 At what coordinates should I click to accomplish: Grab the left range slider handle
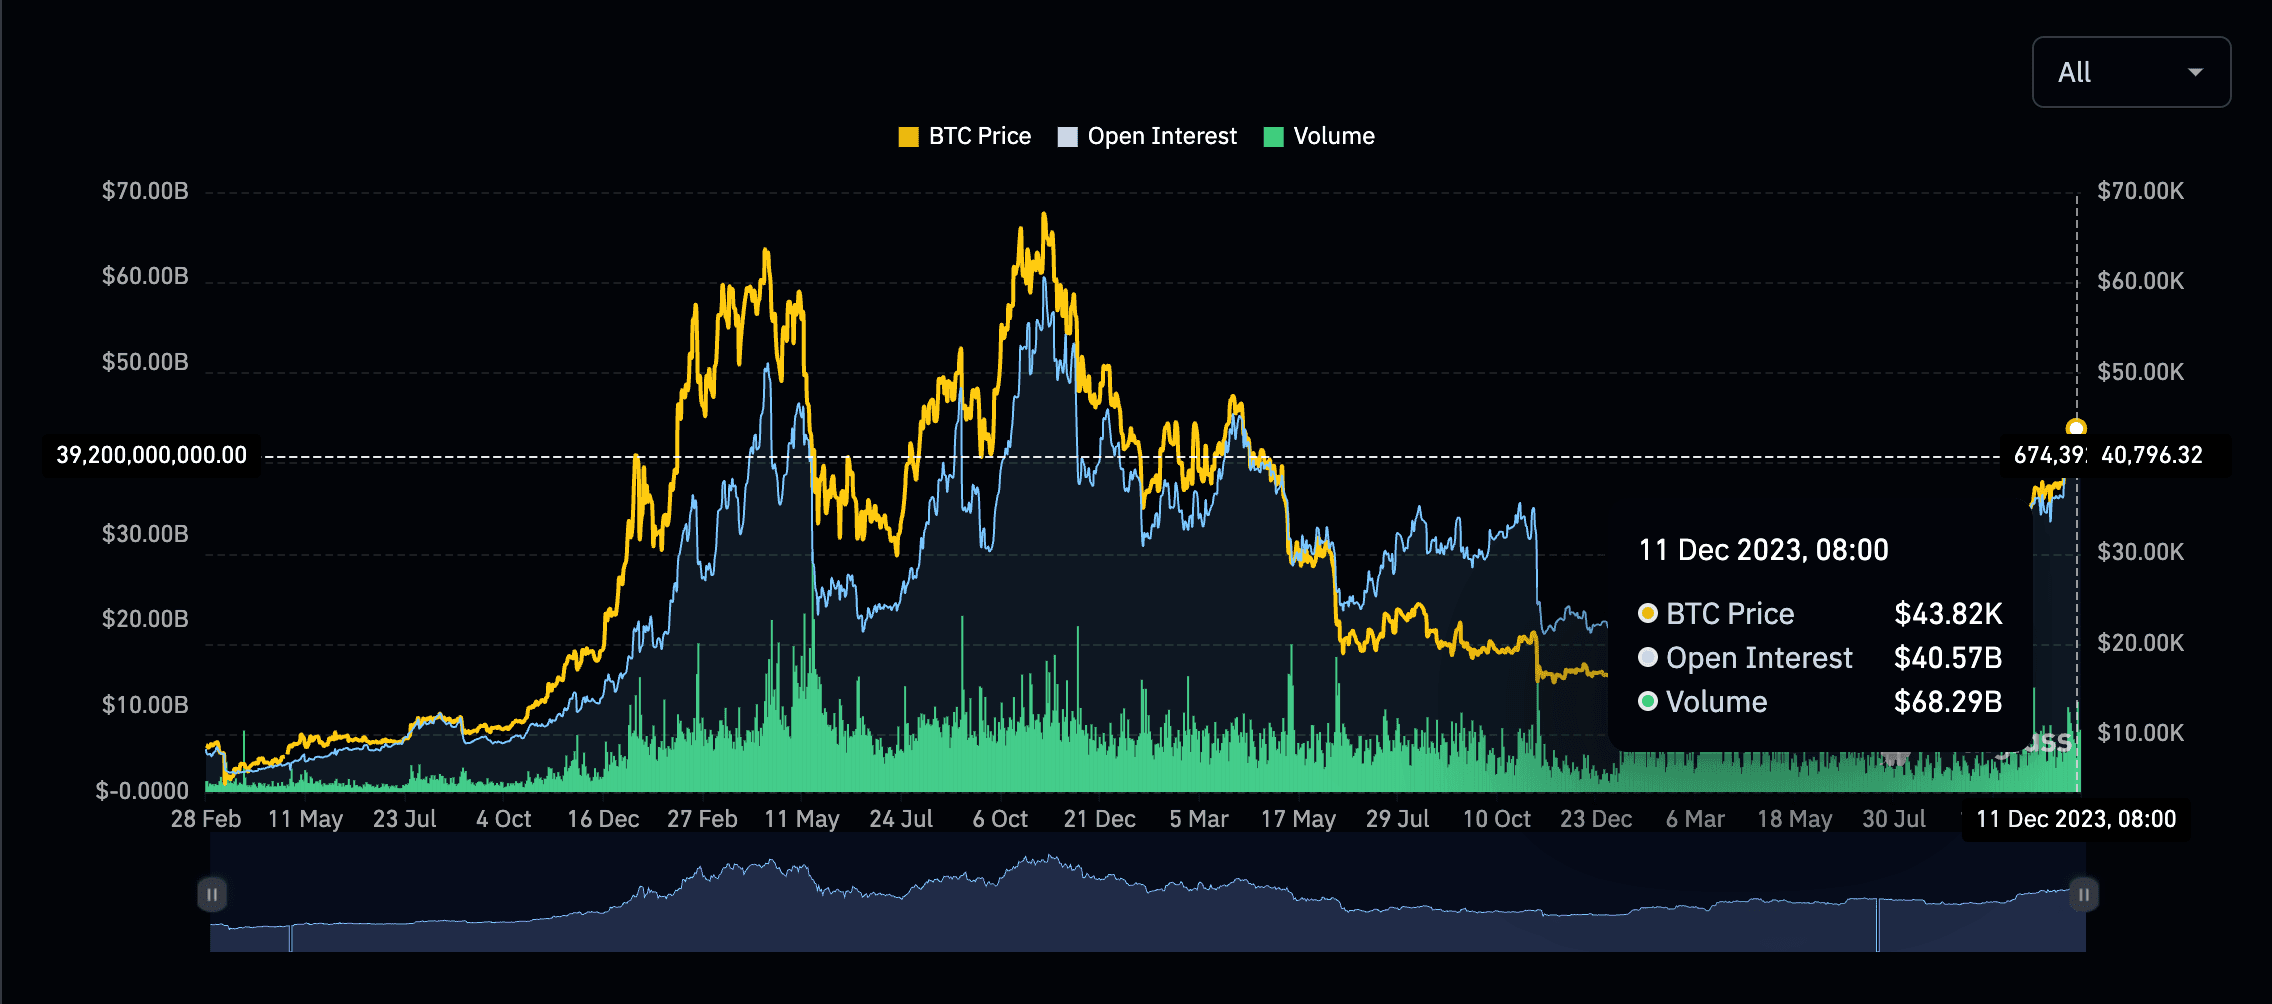212,894
